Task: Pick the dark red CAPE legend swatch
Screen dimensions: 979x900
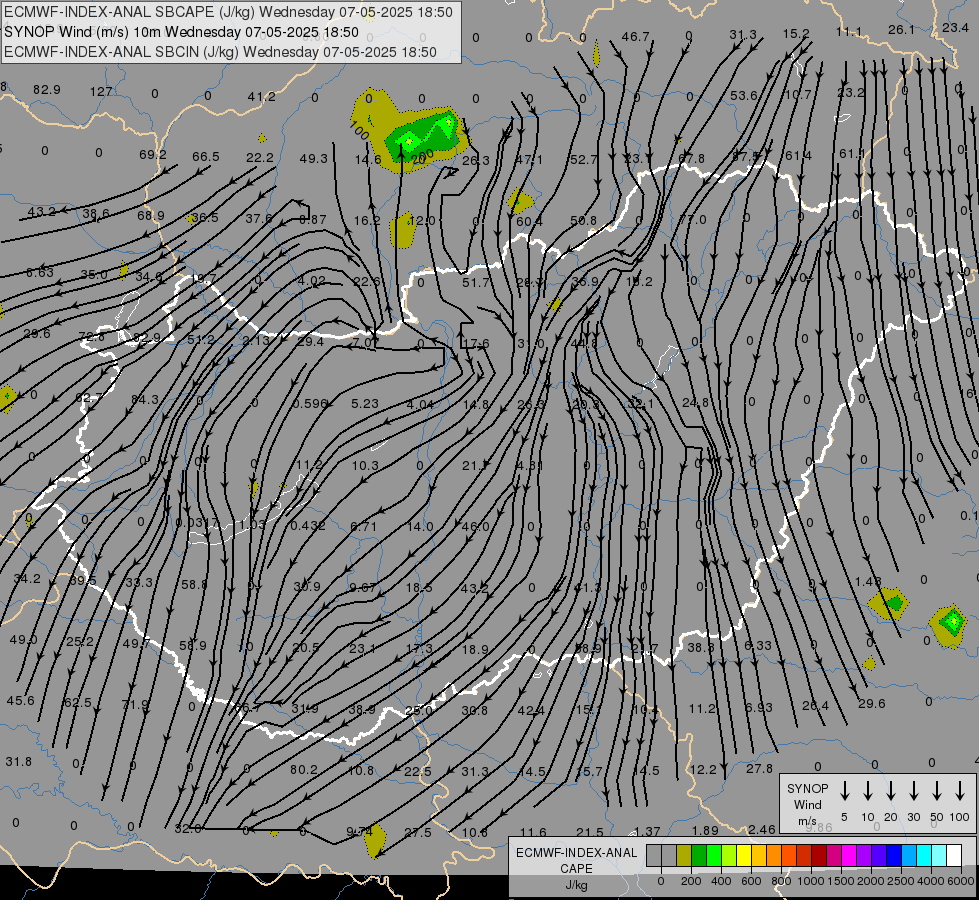Action: coord(819,856)
